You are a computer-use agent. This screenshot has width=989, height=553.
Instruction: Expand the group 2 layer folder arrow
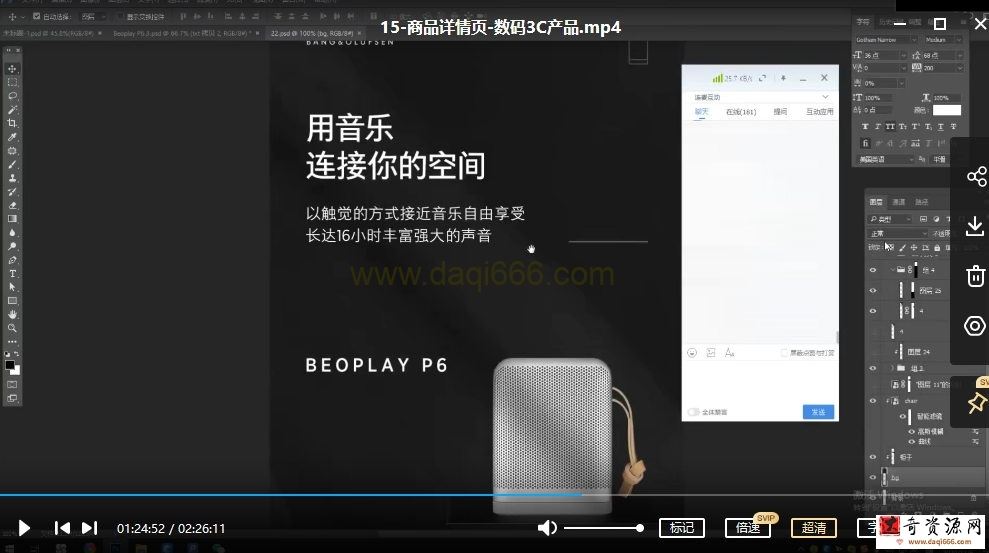coord(892,368)
